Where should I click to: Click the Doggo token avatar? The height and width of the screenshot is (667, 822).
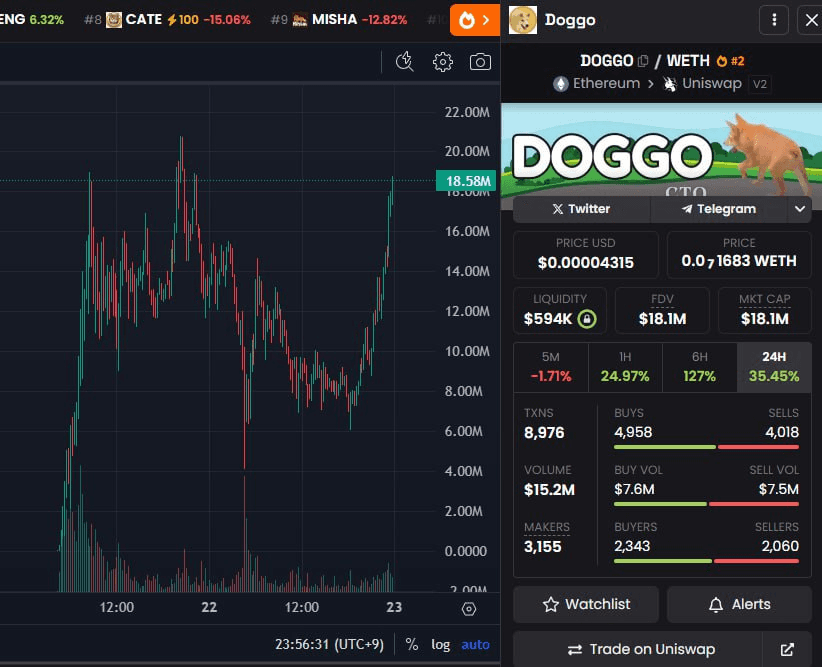[523, 20]
